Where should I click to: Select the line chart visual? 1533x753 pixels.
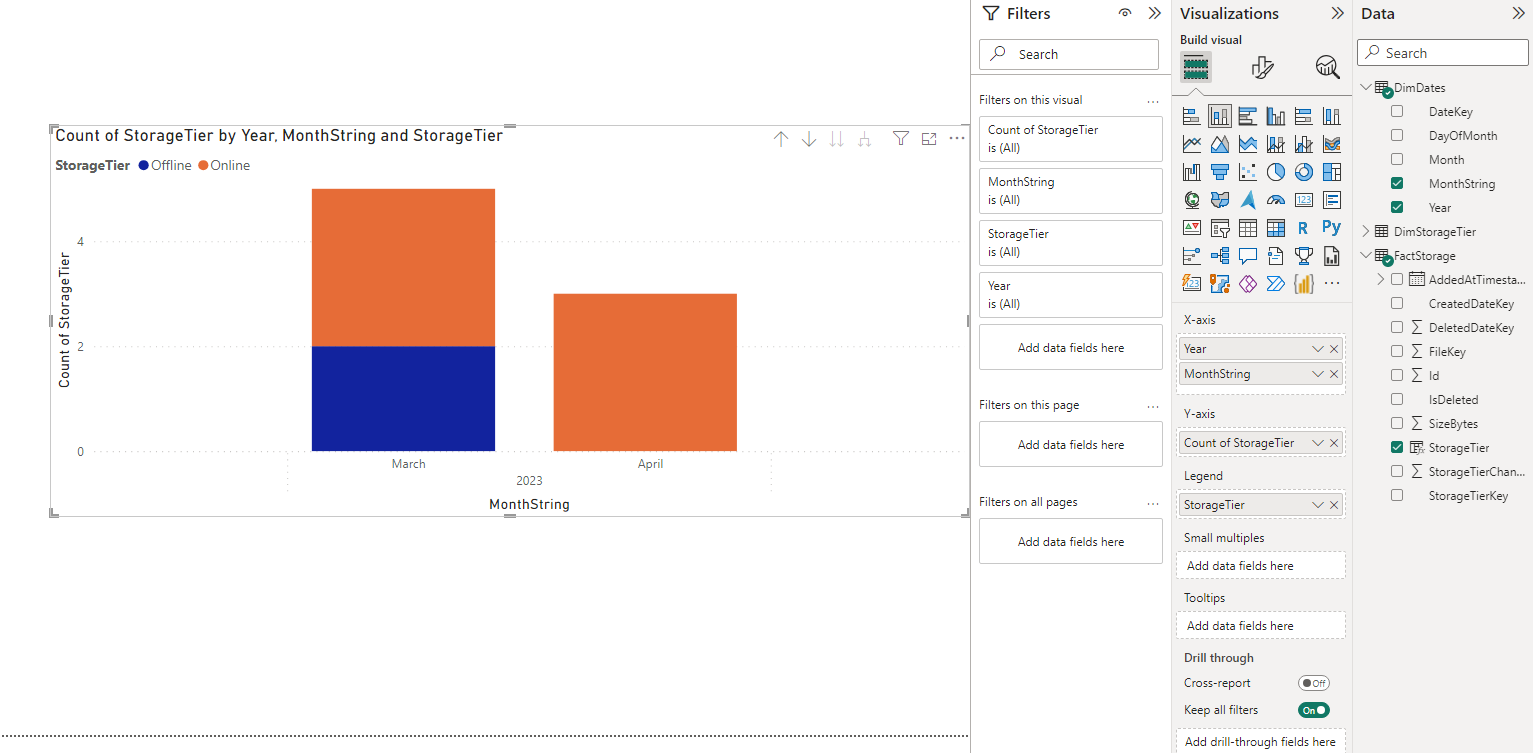(x=1191, y=144)
